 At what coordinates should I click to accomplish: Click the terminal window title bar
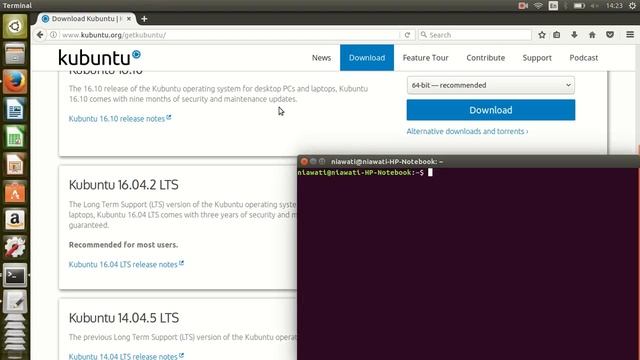point(469,161)
